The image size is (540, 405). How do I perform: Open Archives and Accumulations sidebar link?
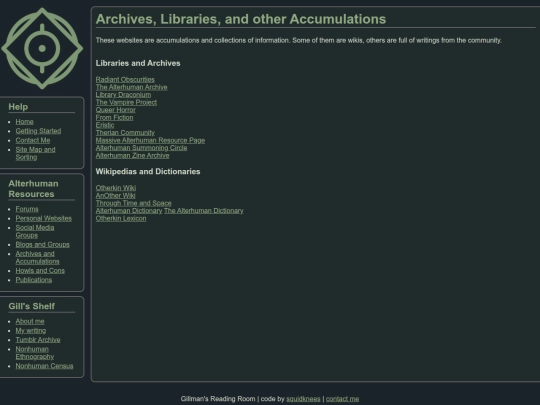[37, 258]
